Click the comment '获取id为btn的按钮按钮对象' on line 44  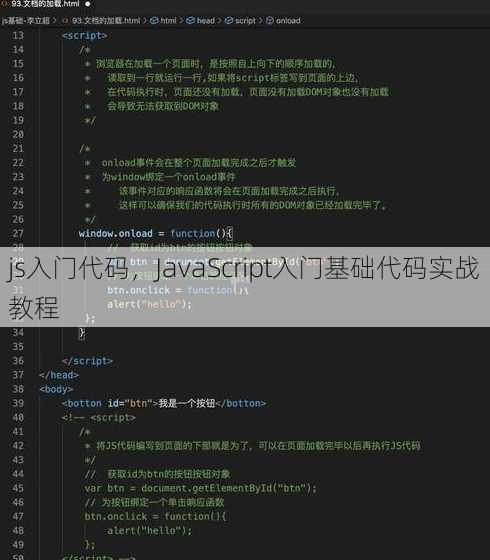coord(169,474)
